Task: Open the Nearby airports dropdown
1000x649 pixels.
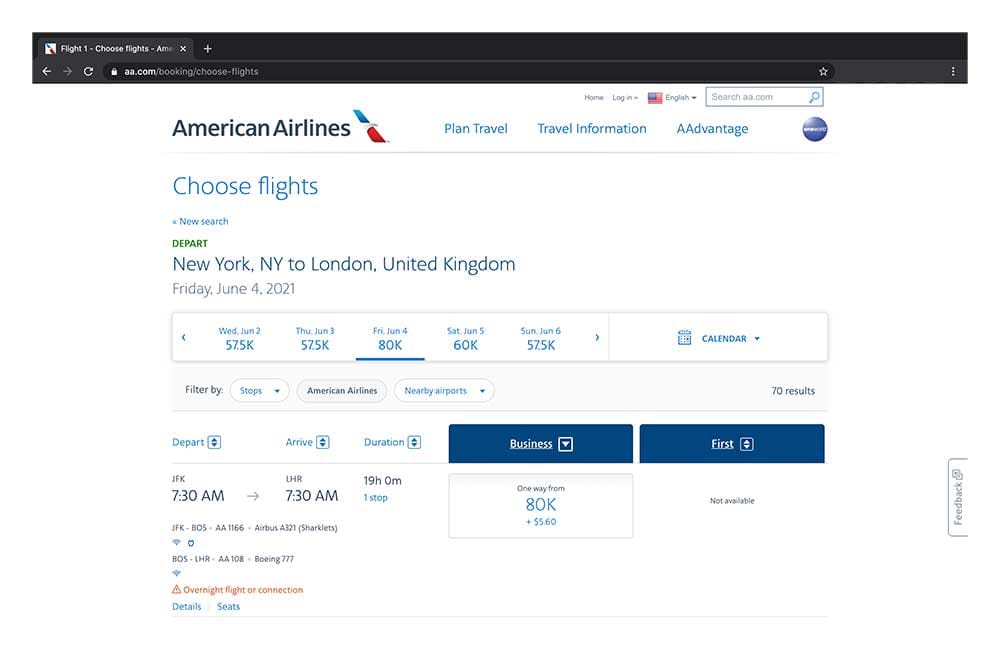Action: [443, 390]
